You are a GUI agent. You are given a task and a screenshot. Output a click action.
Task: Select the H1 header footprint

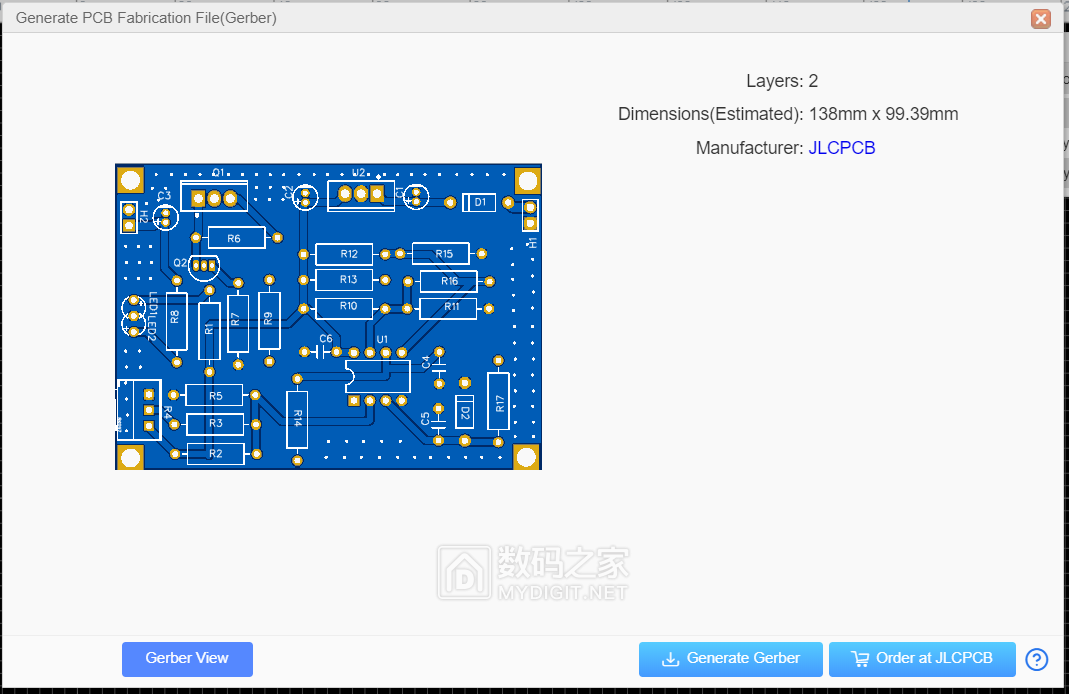coord(530,213)
